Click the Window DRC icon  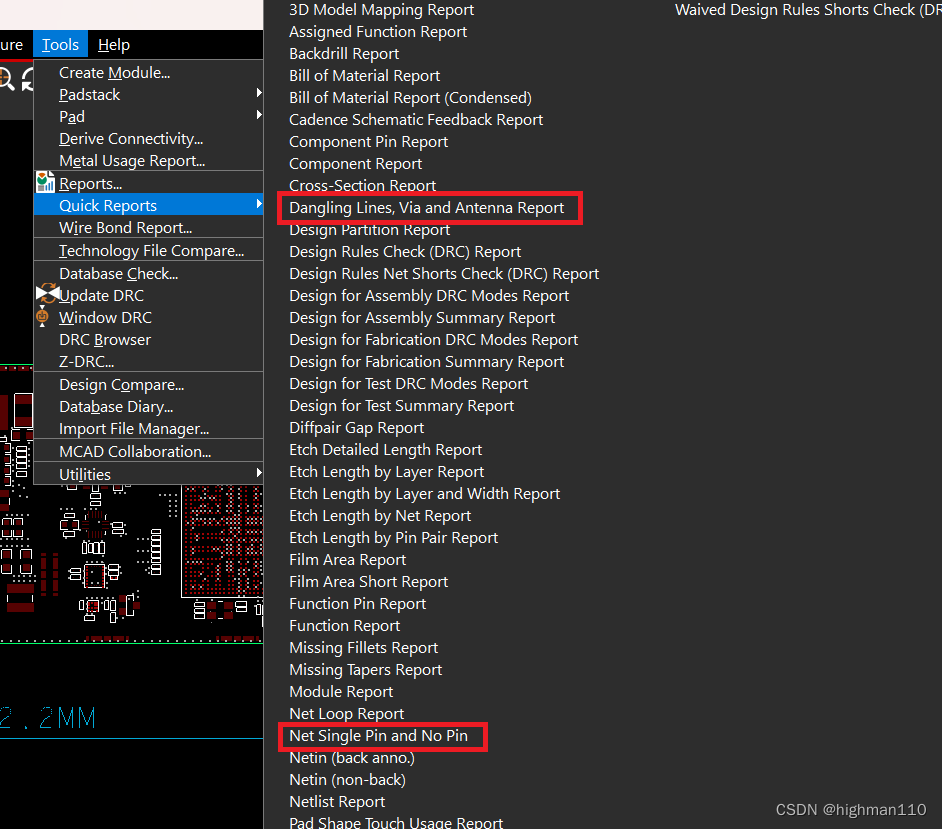[x=42, y=317]
